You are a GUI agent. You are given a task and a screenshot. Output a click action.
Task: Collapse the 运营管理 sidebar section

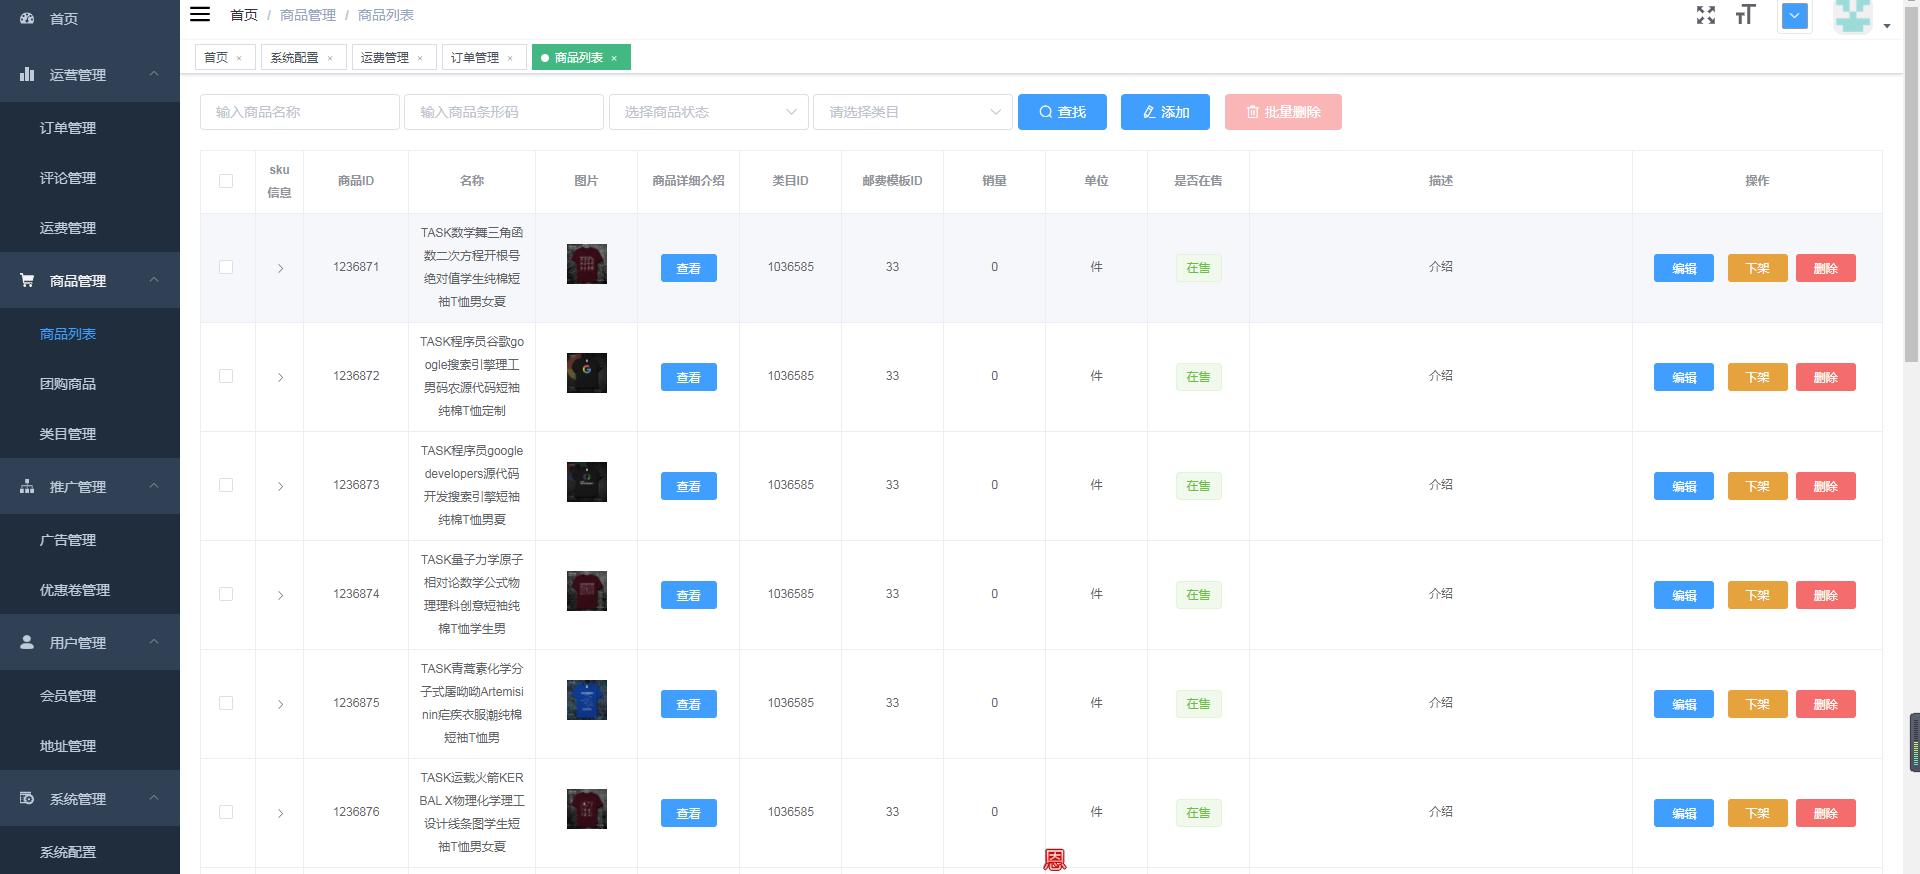pyautogui.click(x=90, y=75)
